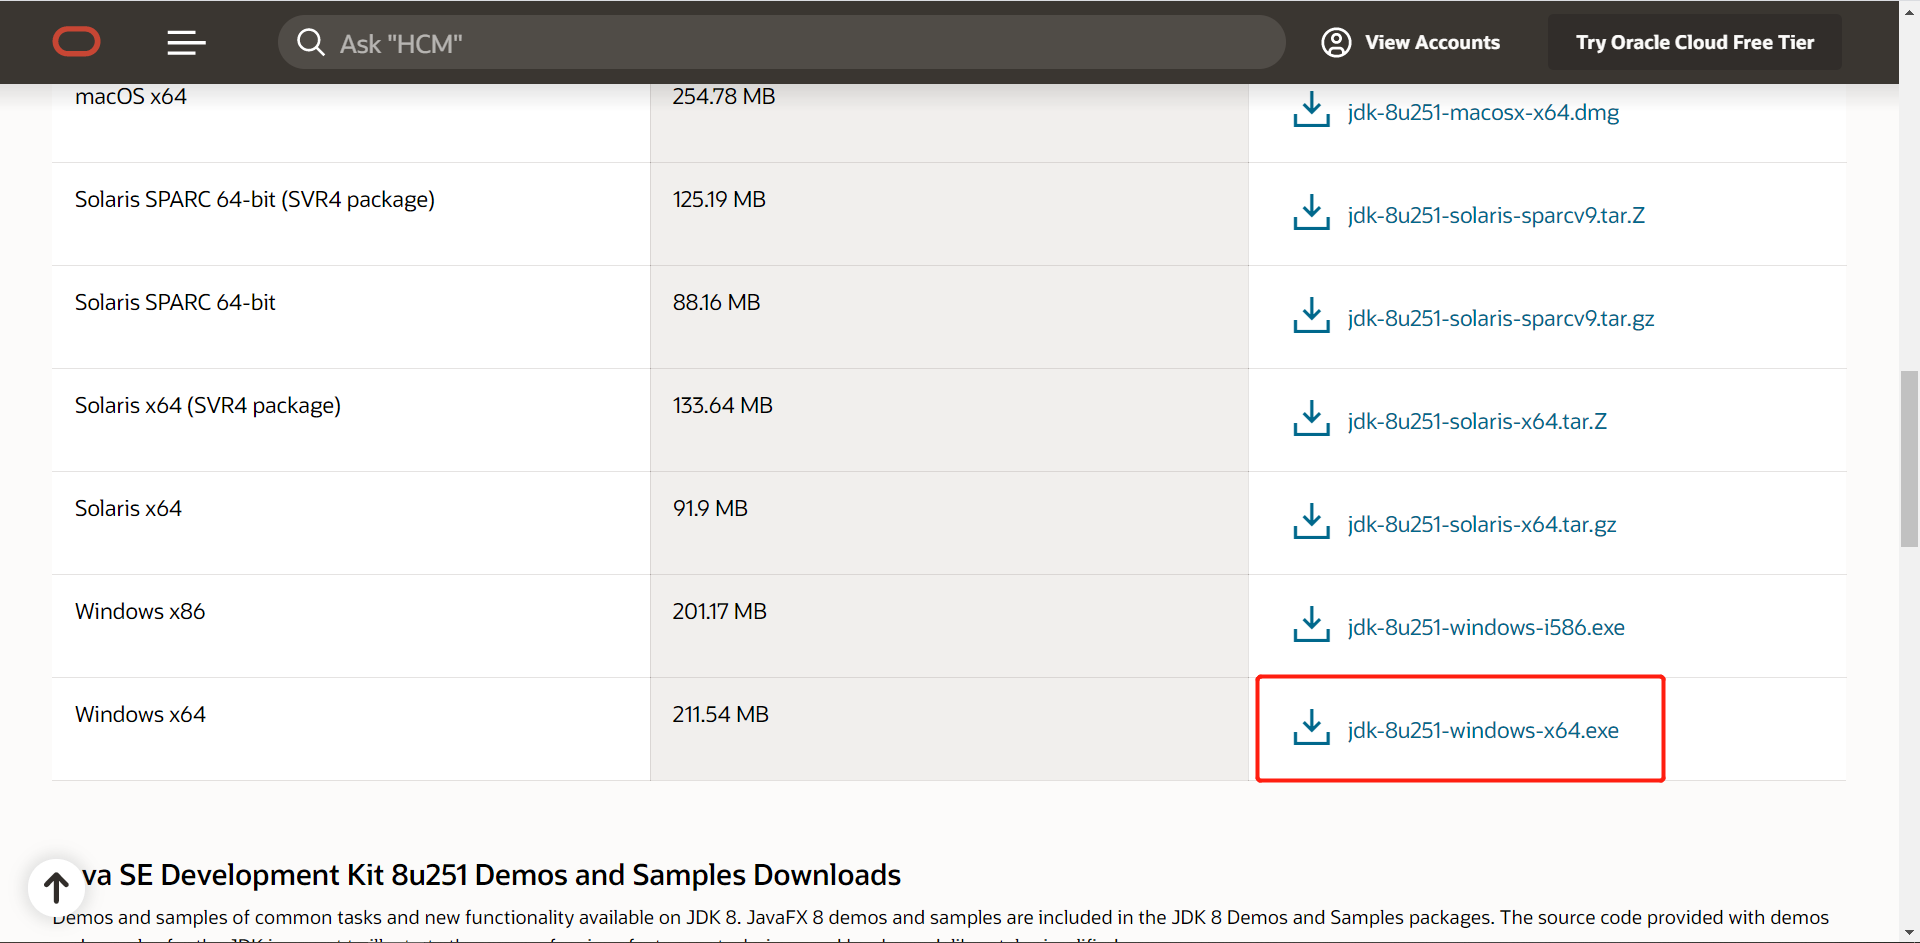
Task: Open jdk-8u251-solaris-x64.tar.gz link
Action: [1482, 524]
